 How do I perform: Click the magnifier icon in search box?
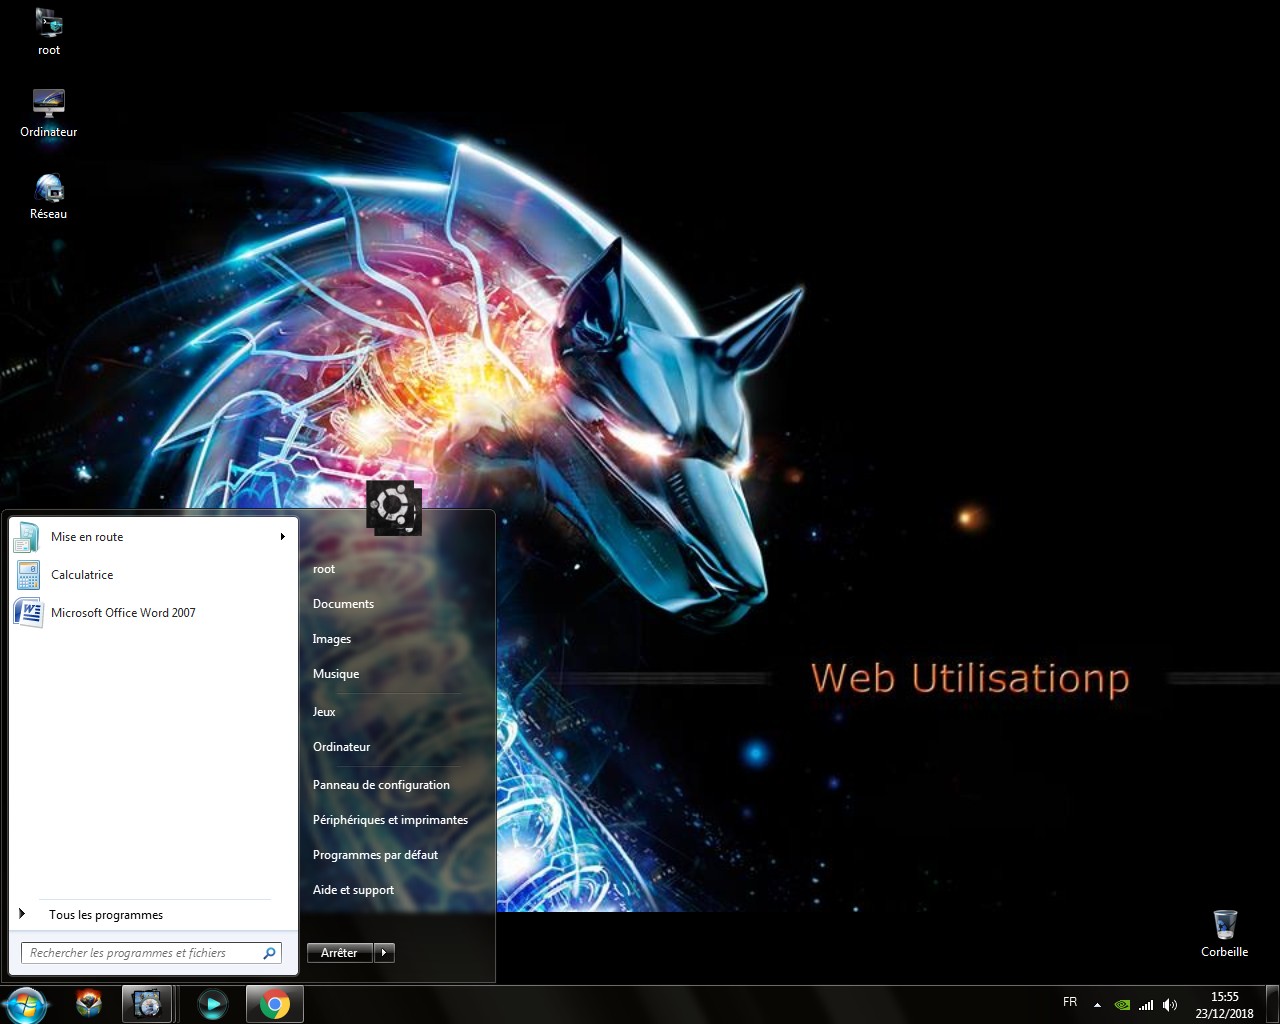(269, 953)
